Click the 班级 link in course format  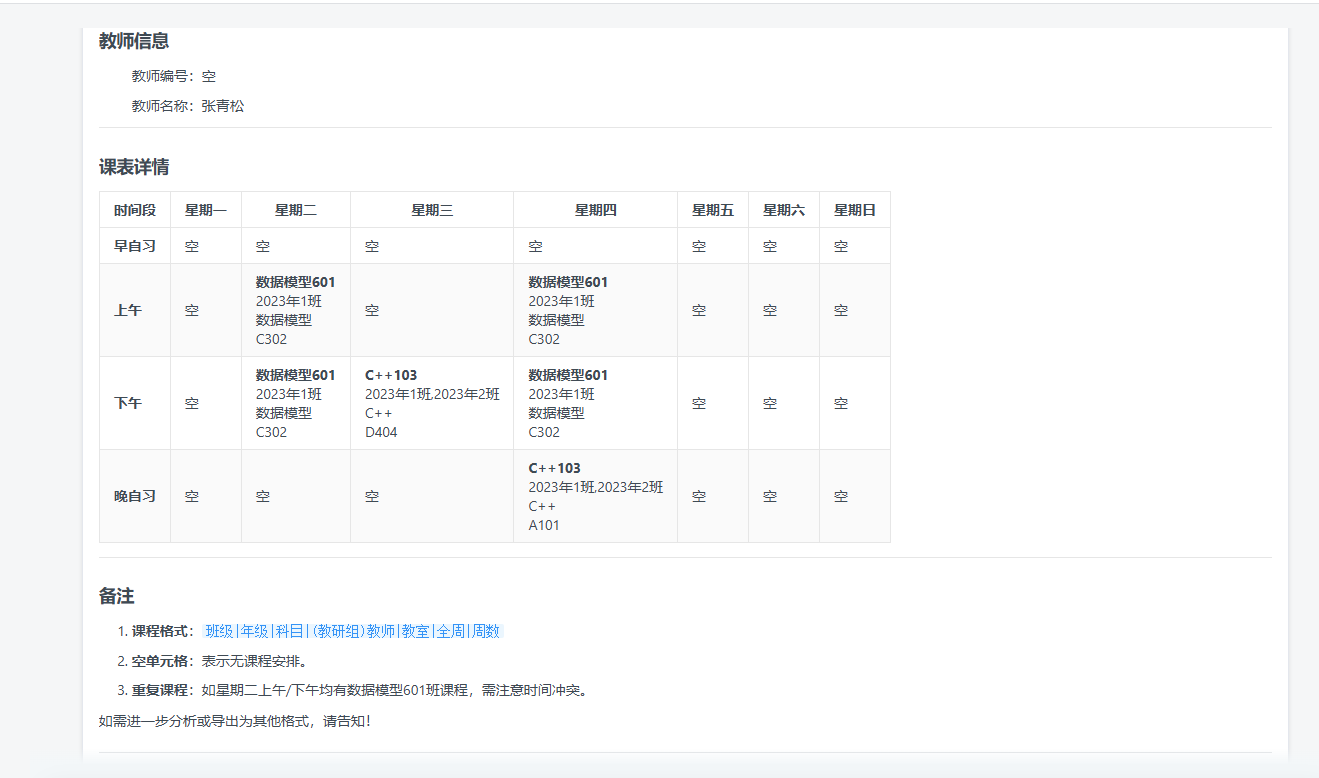(220, 631)
